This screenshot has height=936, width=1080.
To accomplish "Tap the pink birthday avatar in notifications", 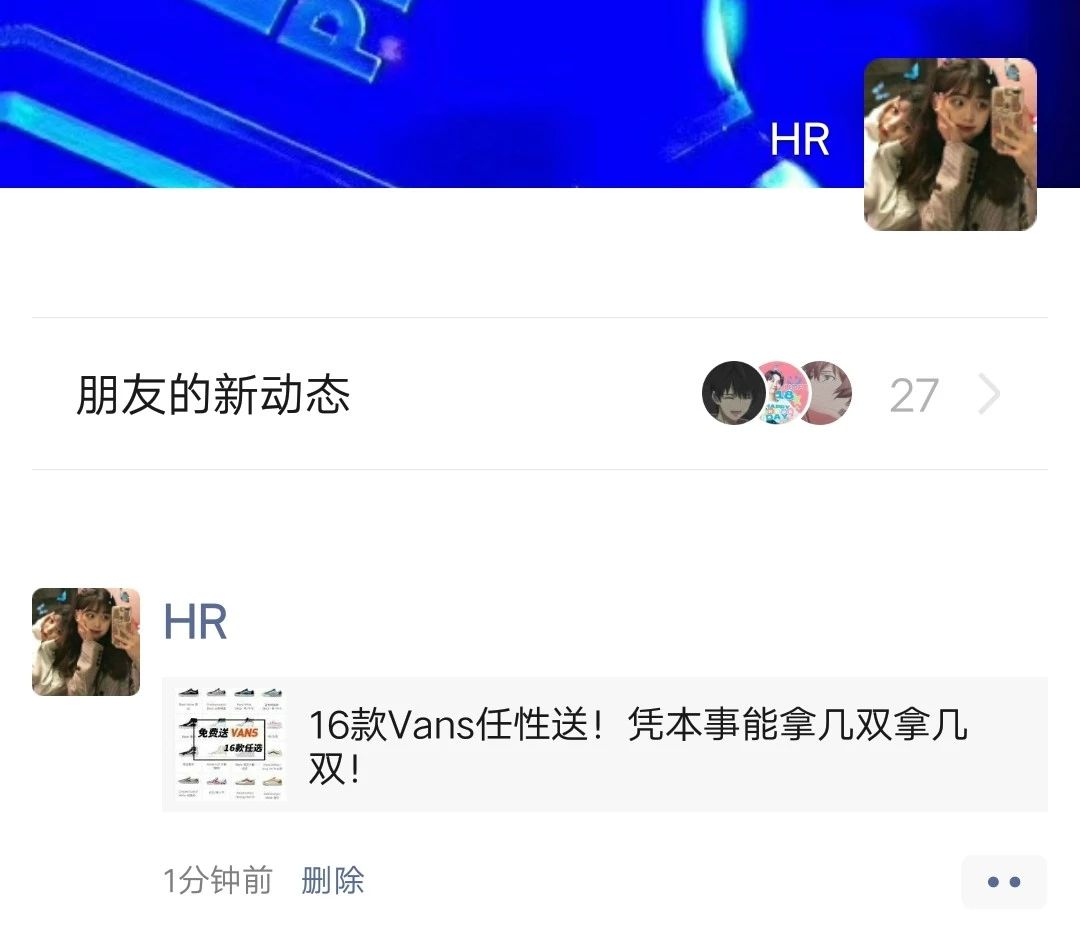I will (x=782, y=393).
